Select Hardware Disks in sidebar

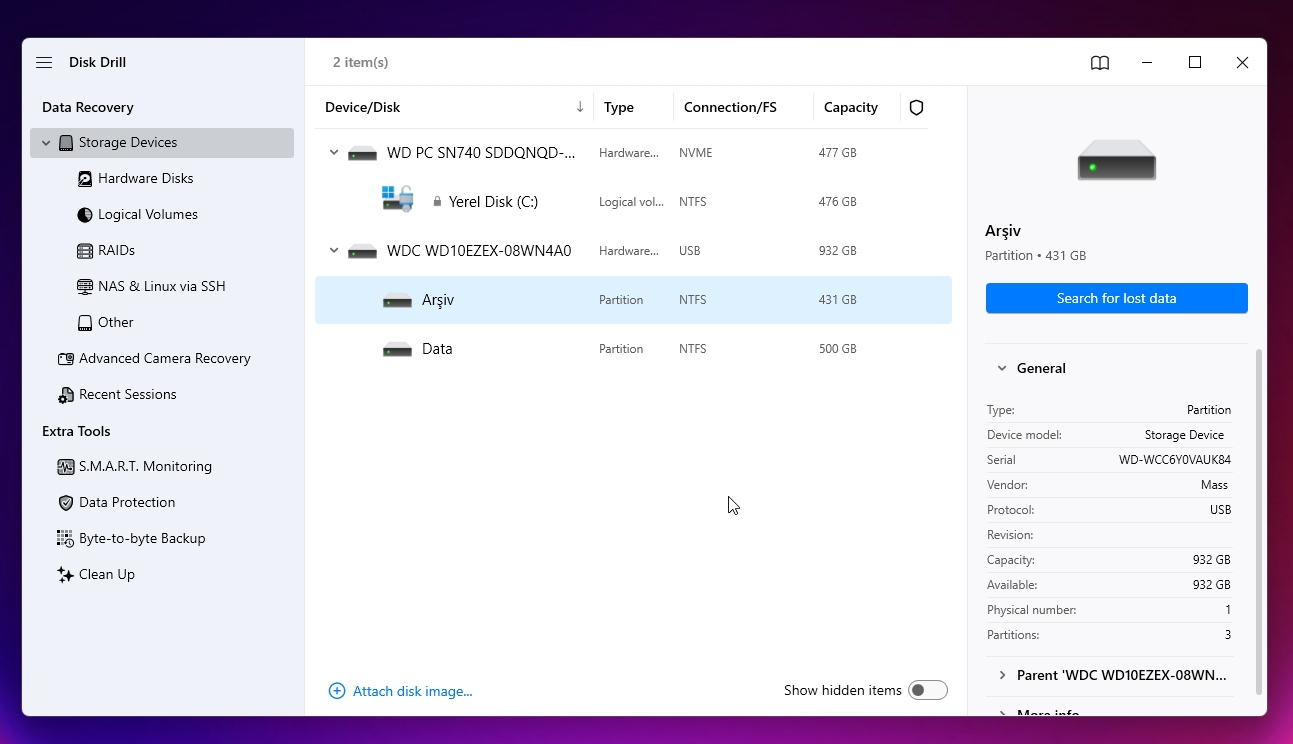point(146,179)
